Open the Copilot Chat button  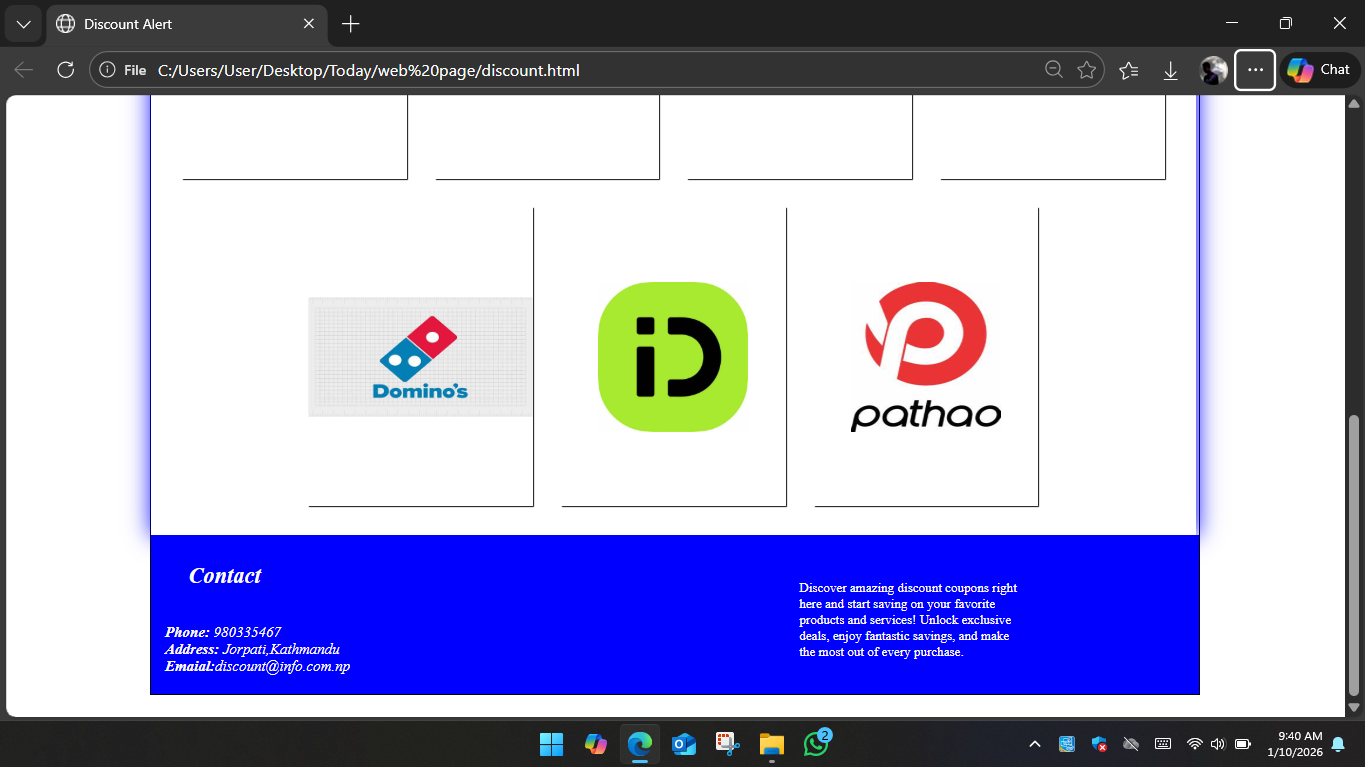coord(1320,70)
